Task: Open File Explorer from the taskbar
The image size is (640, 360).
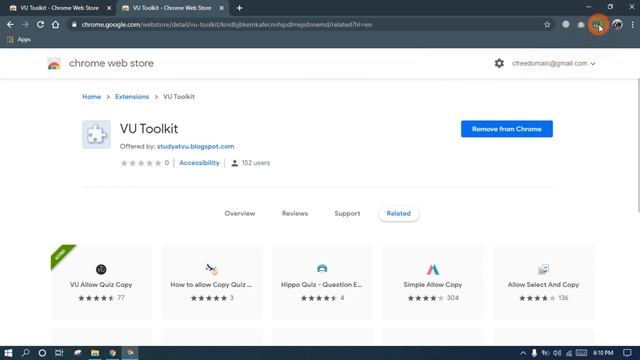Action: tap(95, 353)
